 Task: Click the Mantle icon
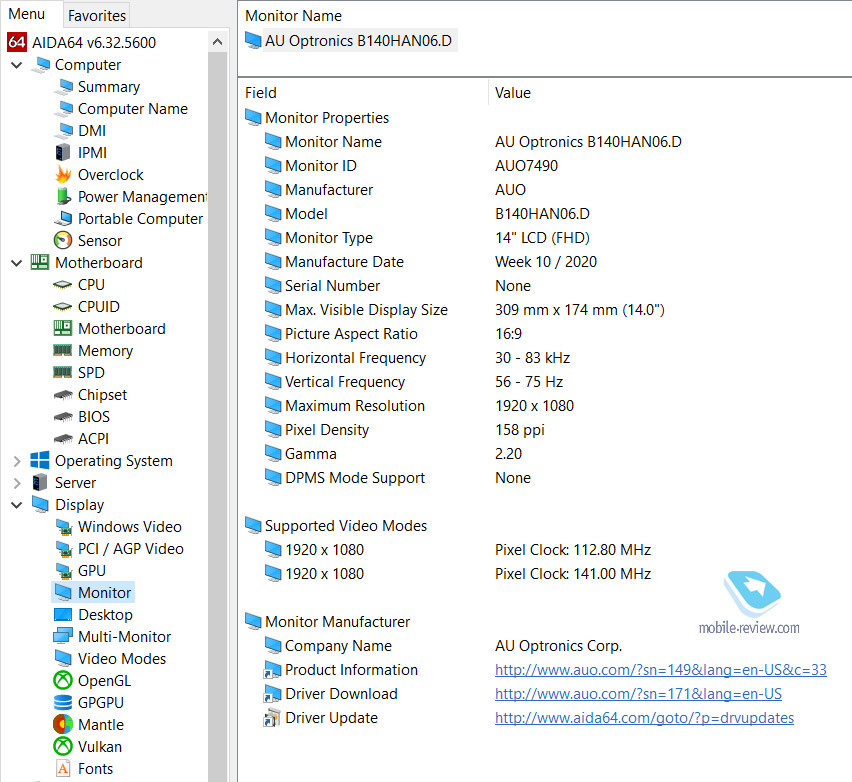63,724
